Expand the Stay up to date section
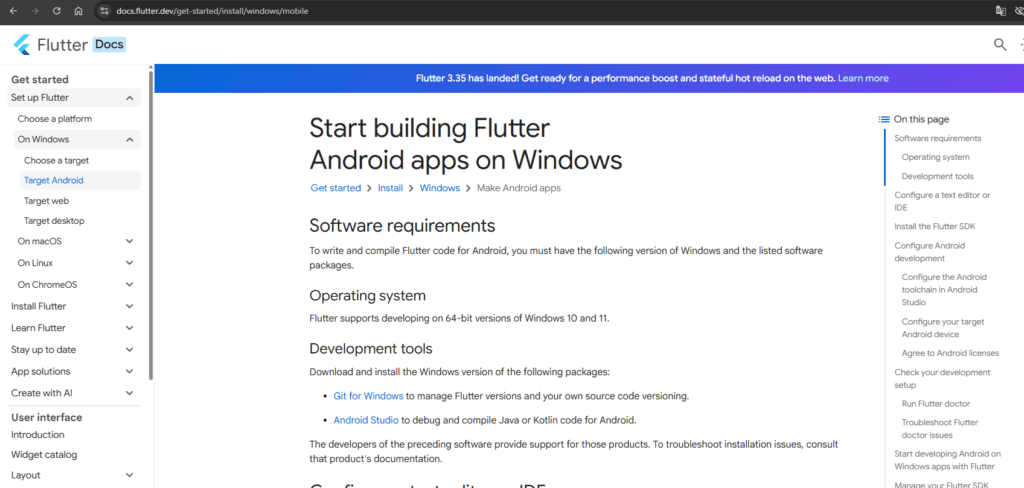The image size is (1024, 488). click(129, 350)
